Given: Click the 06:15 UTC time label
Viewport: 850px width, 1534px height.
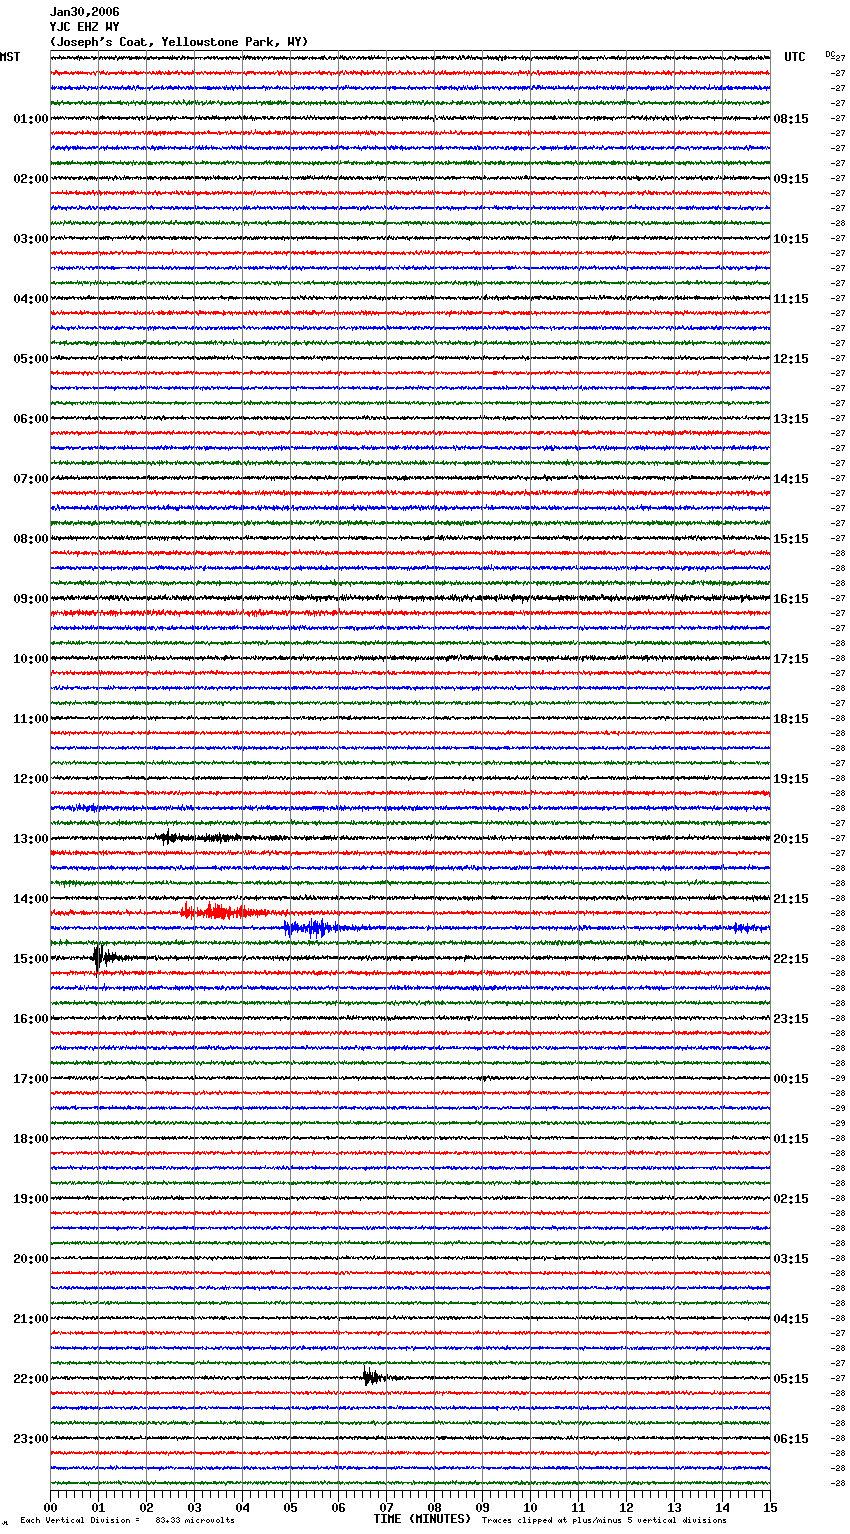Looking at the screenshot, I should (791, 1439).
